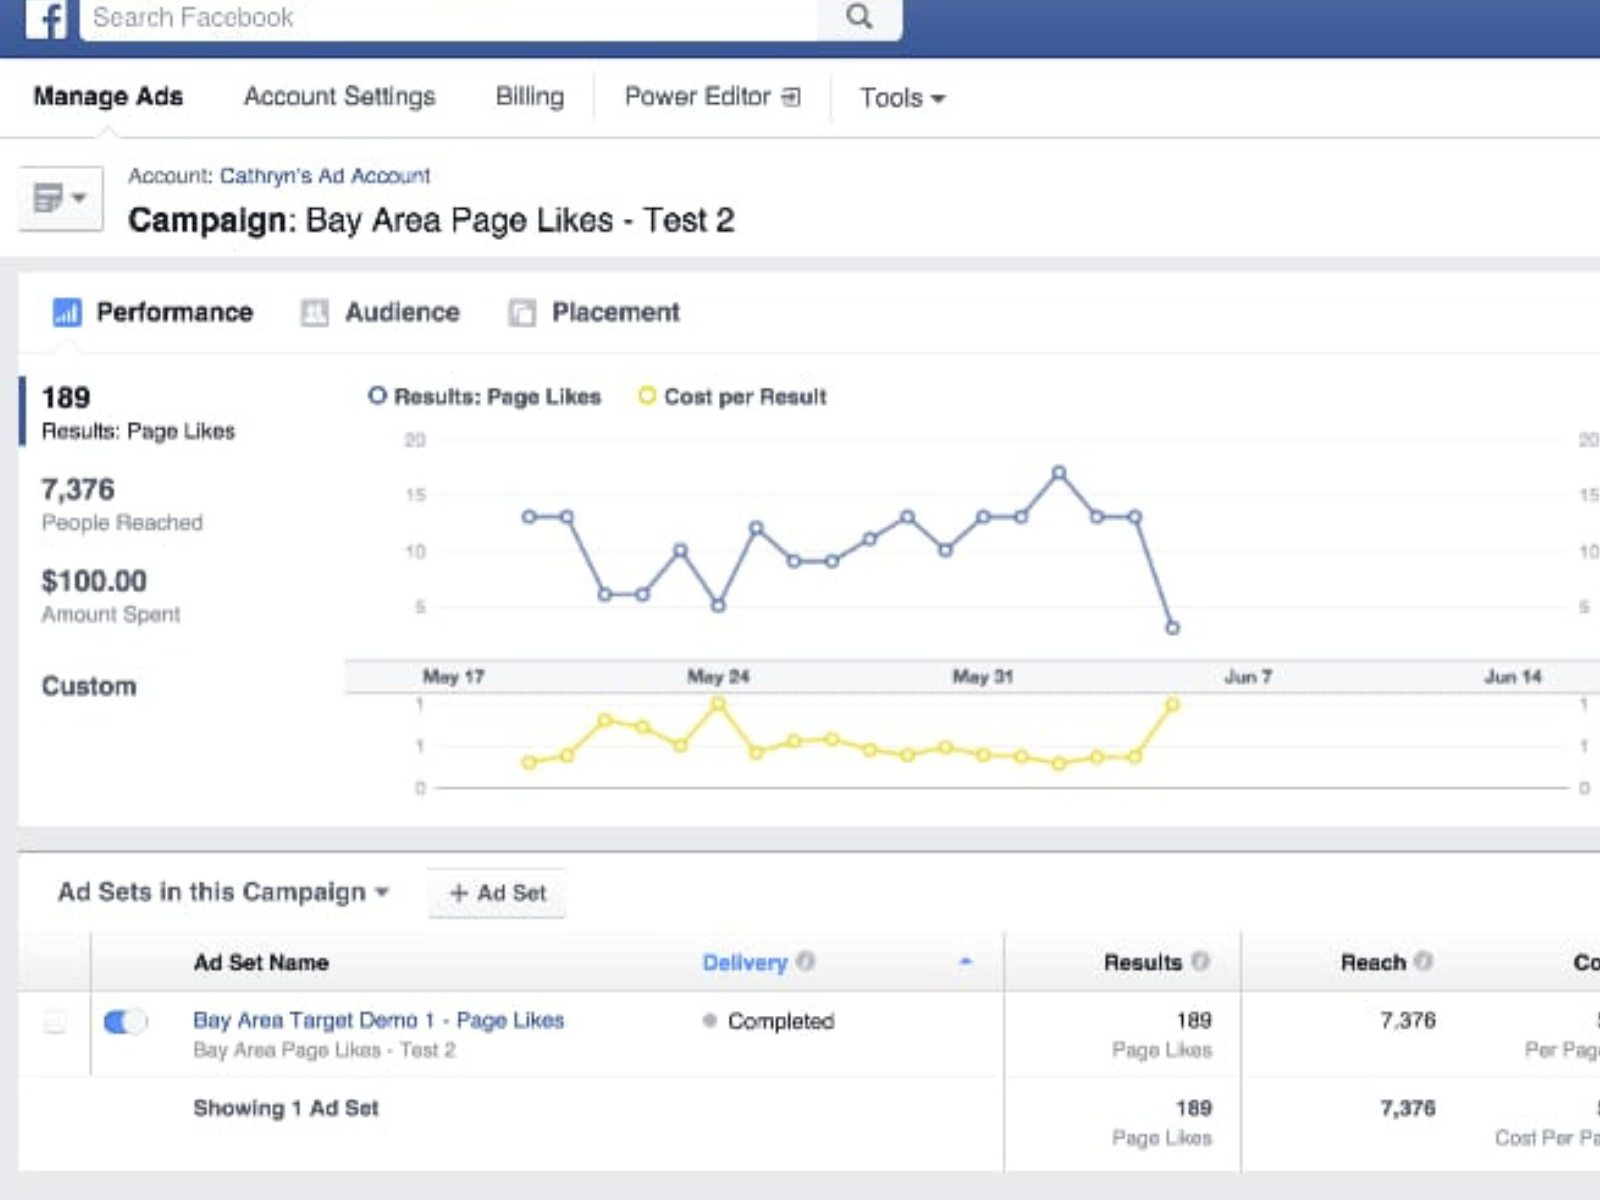This screenshot has height=1200, width=1600.
Task: Select the 189 Results Page Likes metric
Action: pyautogui.click(x=138, y=413)
